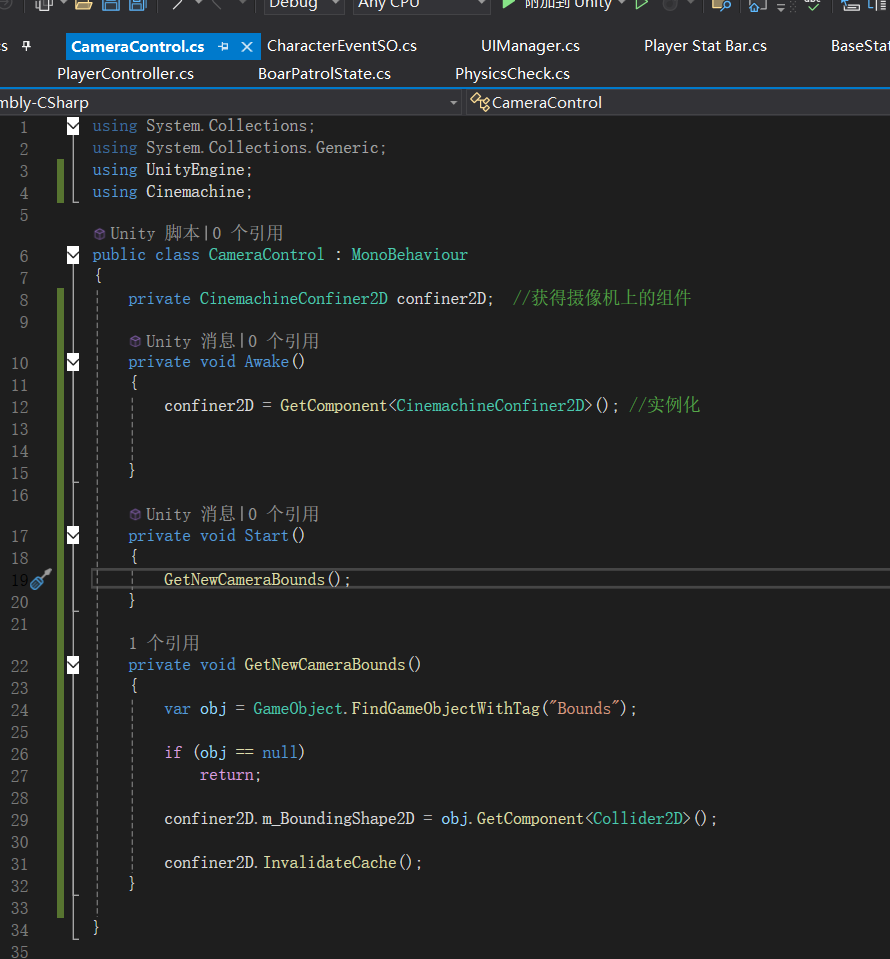Screen dimensions: 890x959
Task: Switch to UIManager.cs tab
Action: click(530, 46)
